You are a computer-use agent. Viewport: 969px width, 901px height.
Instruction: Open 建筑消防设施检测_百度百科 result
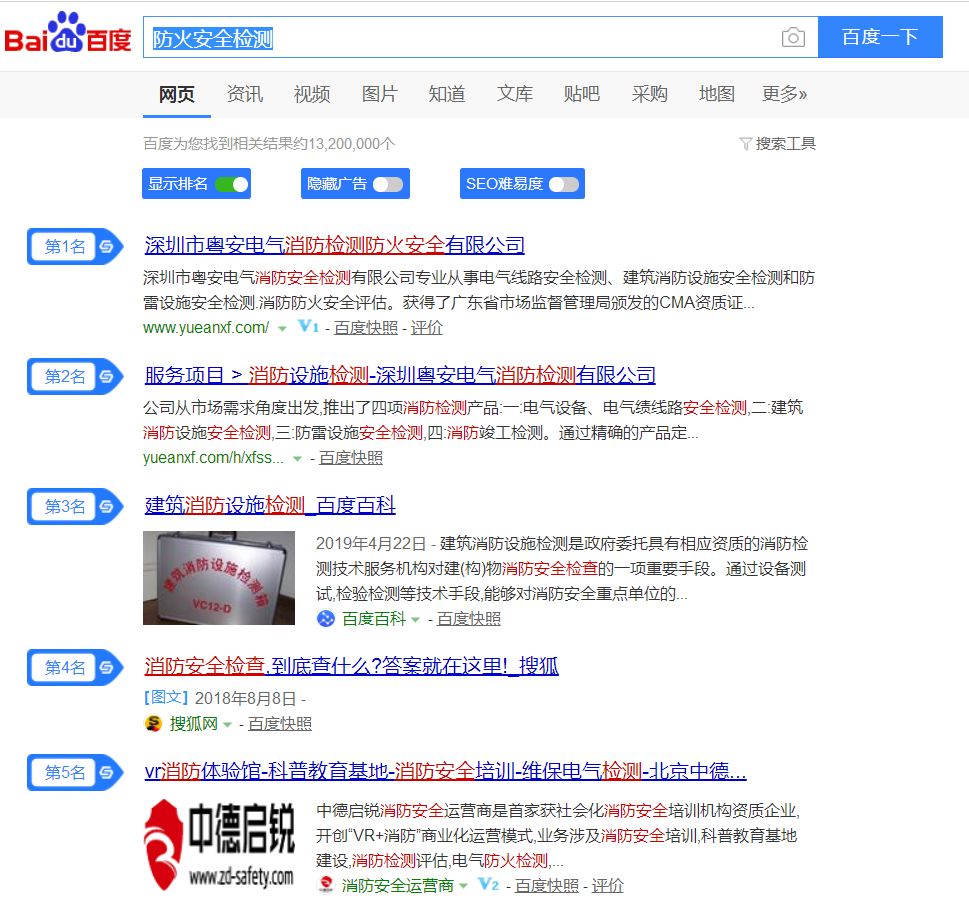[x=270, y=505]
